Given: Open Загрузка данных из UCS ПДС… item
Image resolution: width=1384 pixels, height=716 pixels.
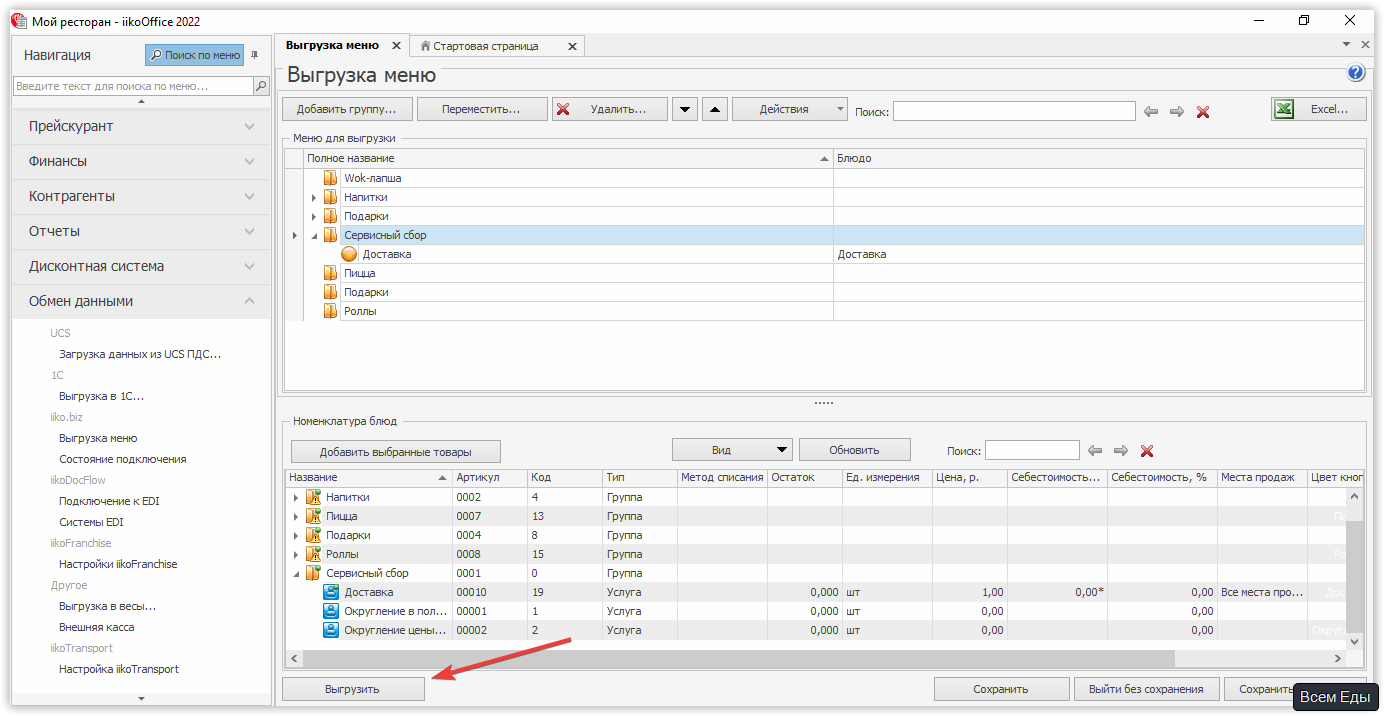Looking at the screenshot, I should pos(140,354).
